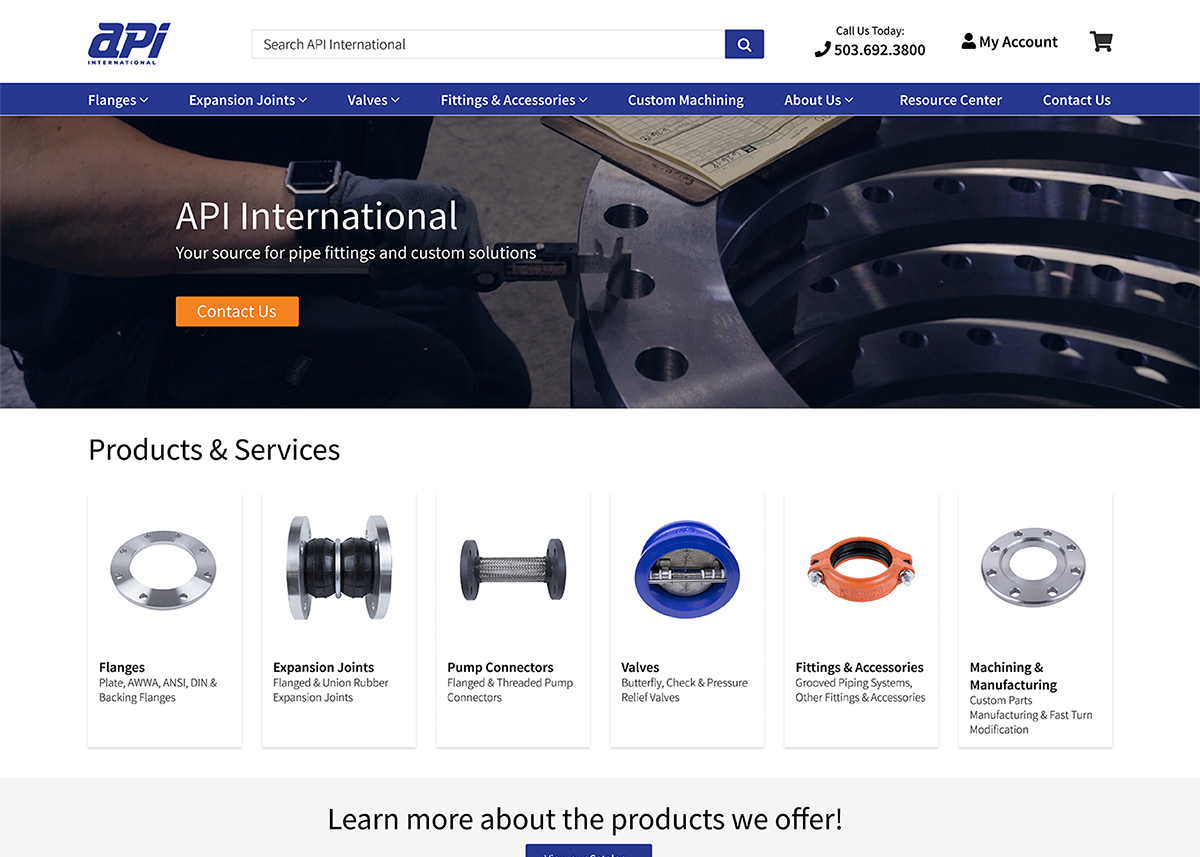Click the orange Contact Us button
The width and height of the screenshot is (1200, 857).
[237, 311]
